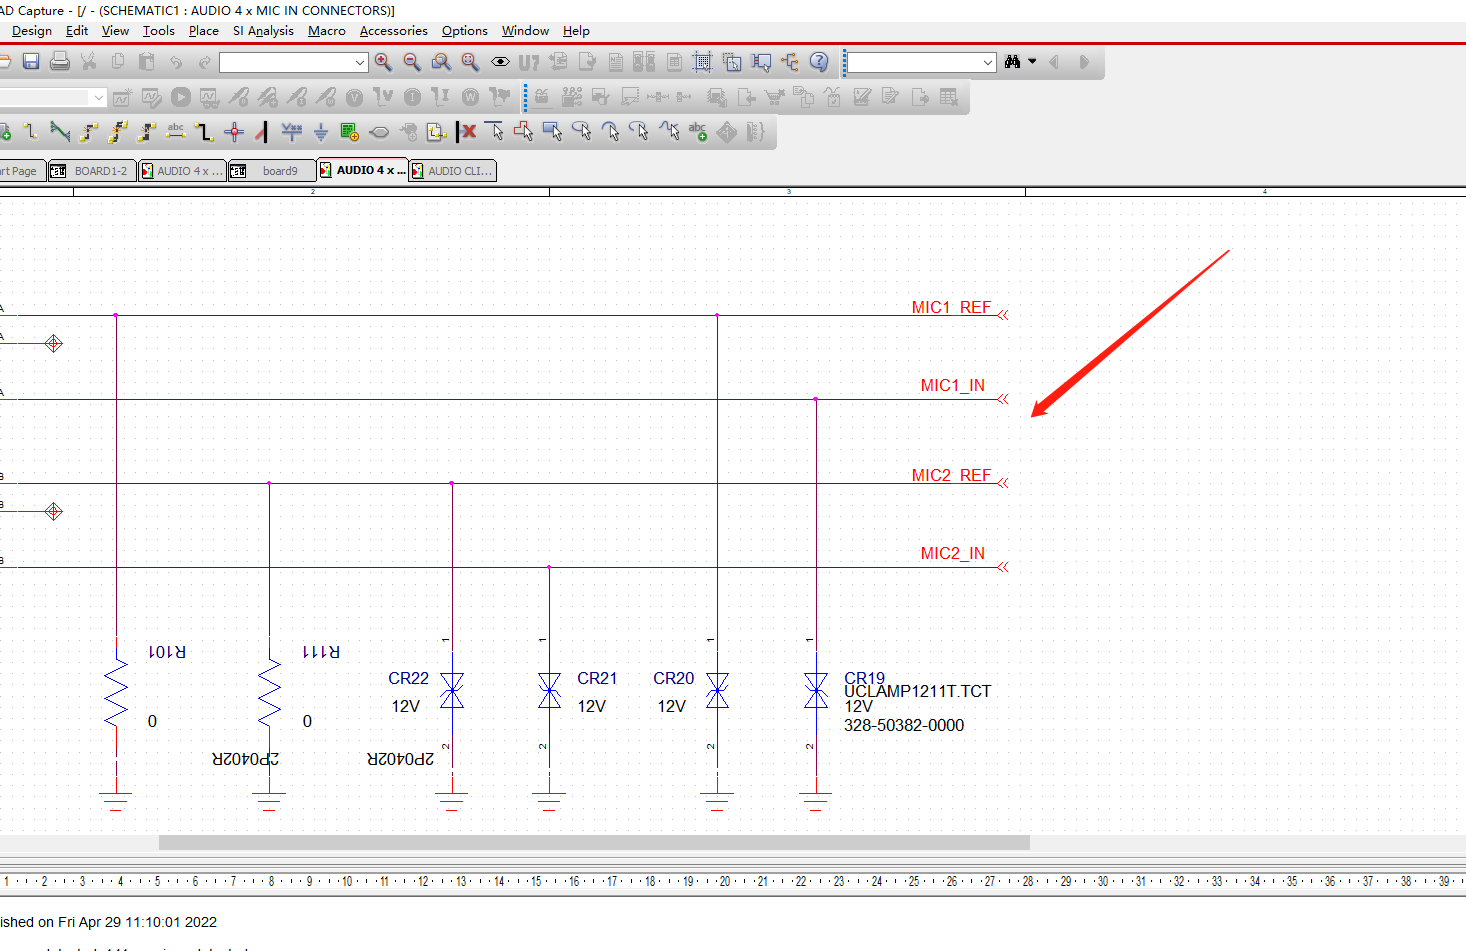Open search options arrow beside binoculars
1466x951 pixels.
pyautogui.click(x=1032, y=62)
